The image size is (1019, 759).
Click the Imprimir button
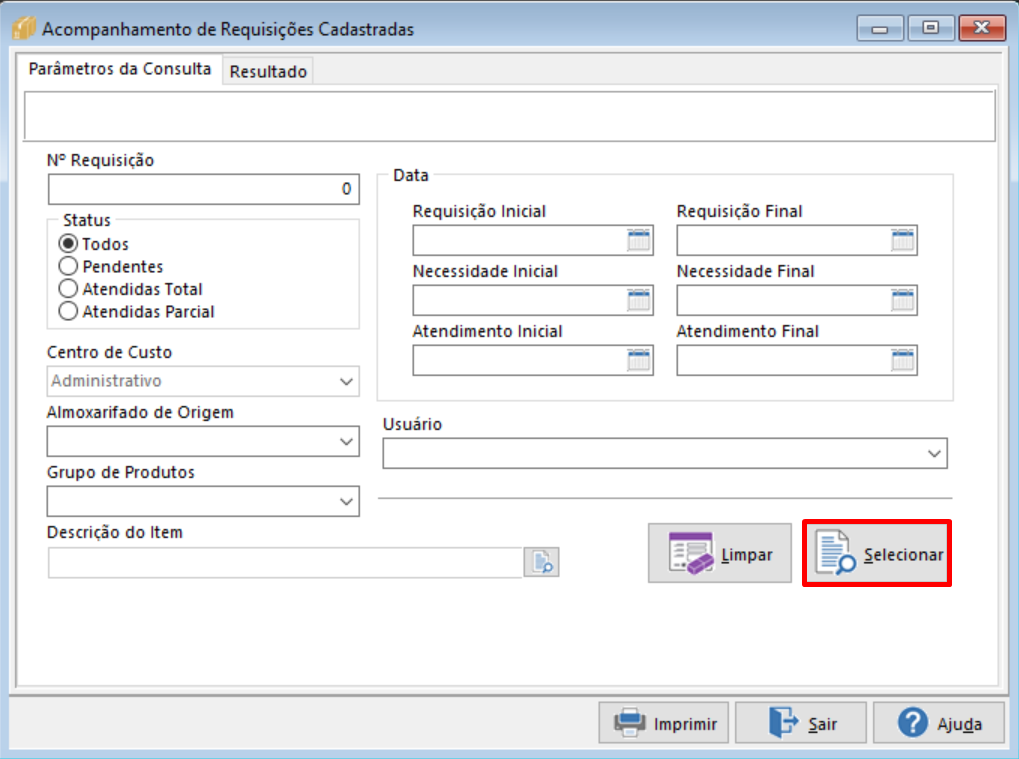point(664,722)
